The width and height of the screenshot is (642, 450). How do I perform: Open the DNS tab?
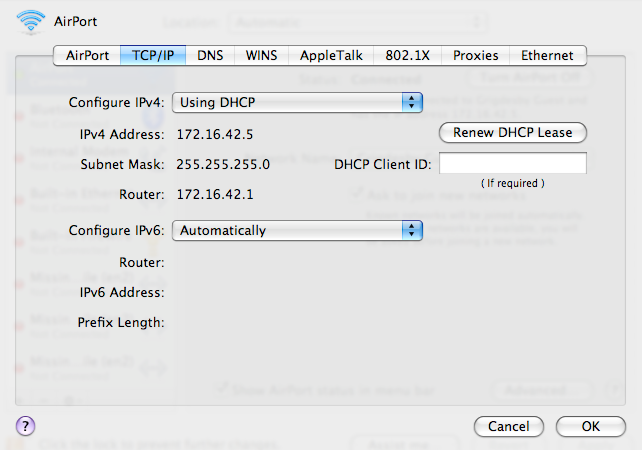click(210, 56)
